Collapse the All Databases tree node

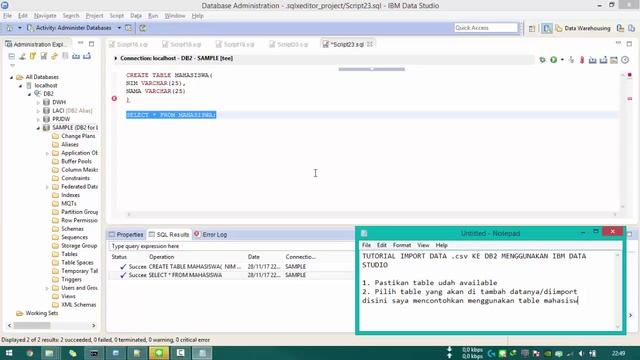pos(11,77)
